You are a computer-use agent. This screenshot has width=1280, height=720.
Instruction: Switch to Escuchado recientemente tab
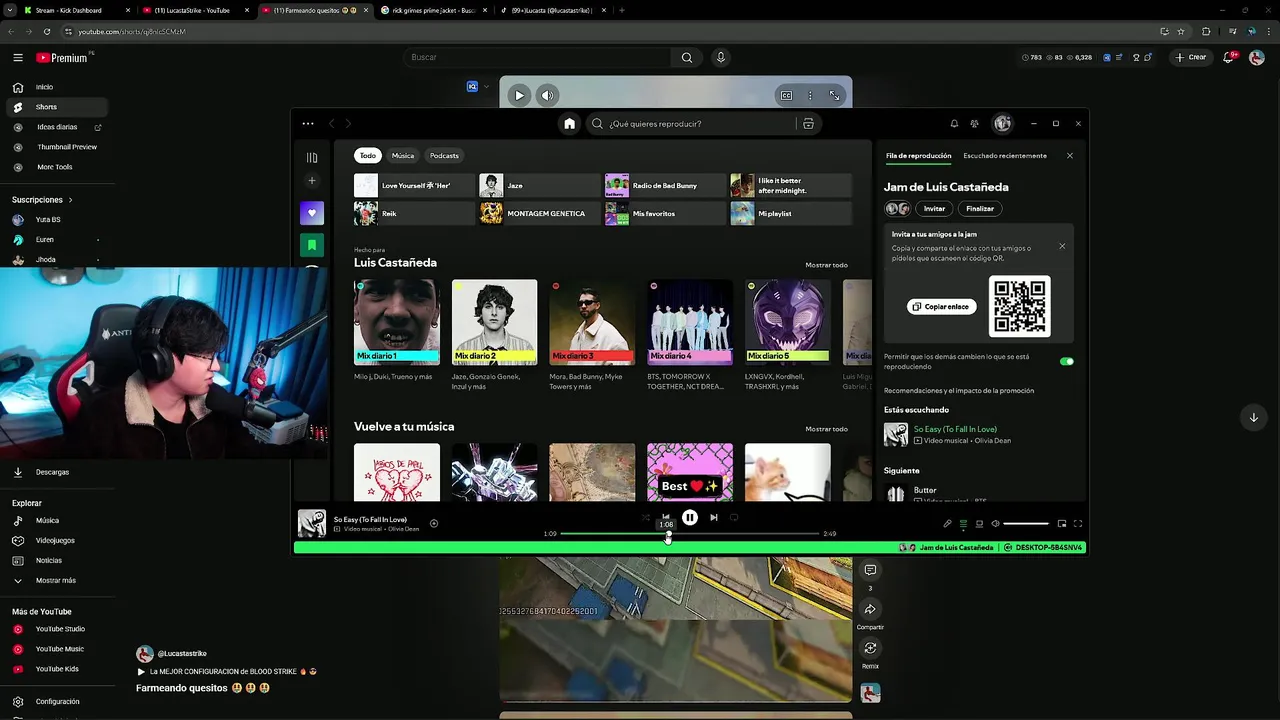tap(1005, 156)
